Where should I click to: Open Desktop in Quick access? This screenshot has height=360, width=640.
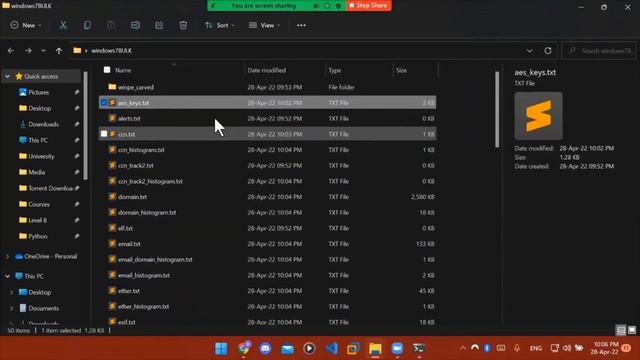40,108
